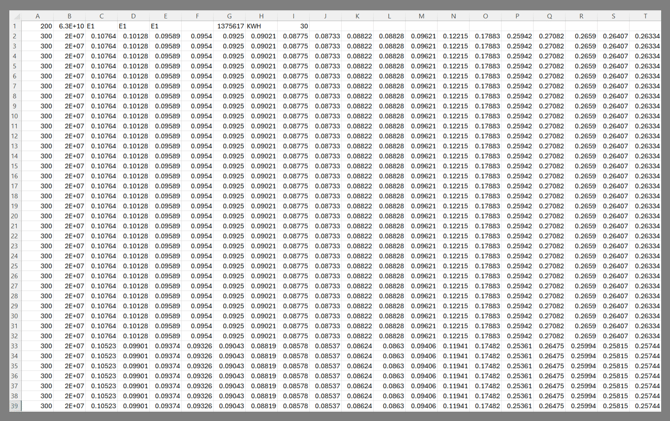
Task: Select cell A1 containing 200
Action: pyautogui.click(x=38, y=26)
